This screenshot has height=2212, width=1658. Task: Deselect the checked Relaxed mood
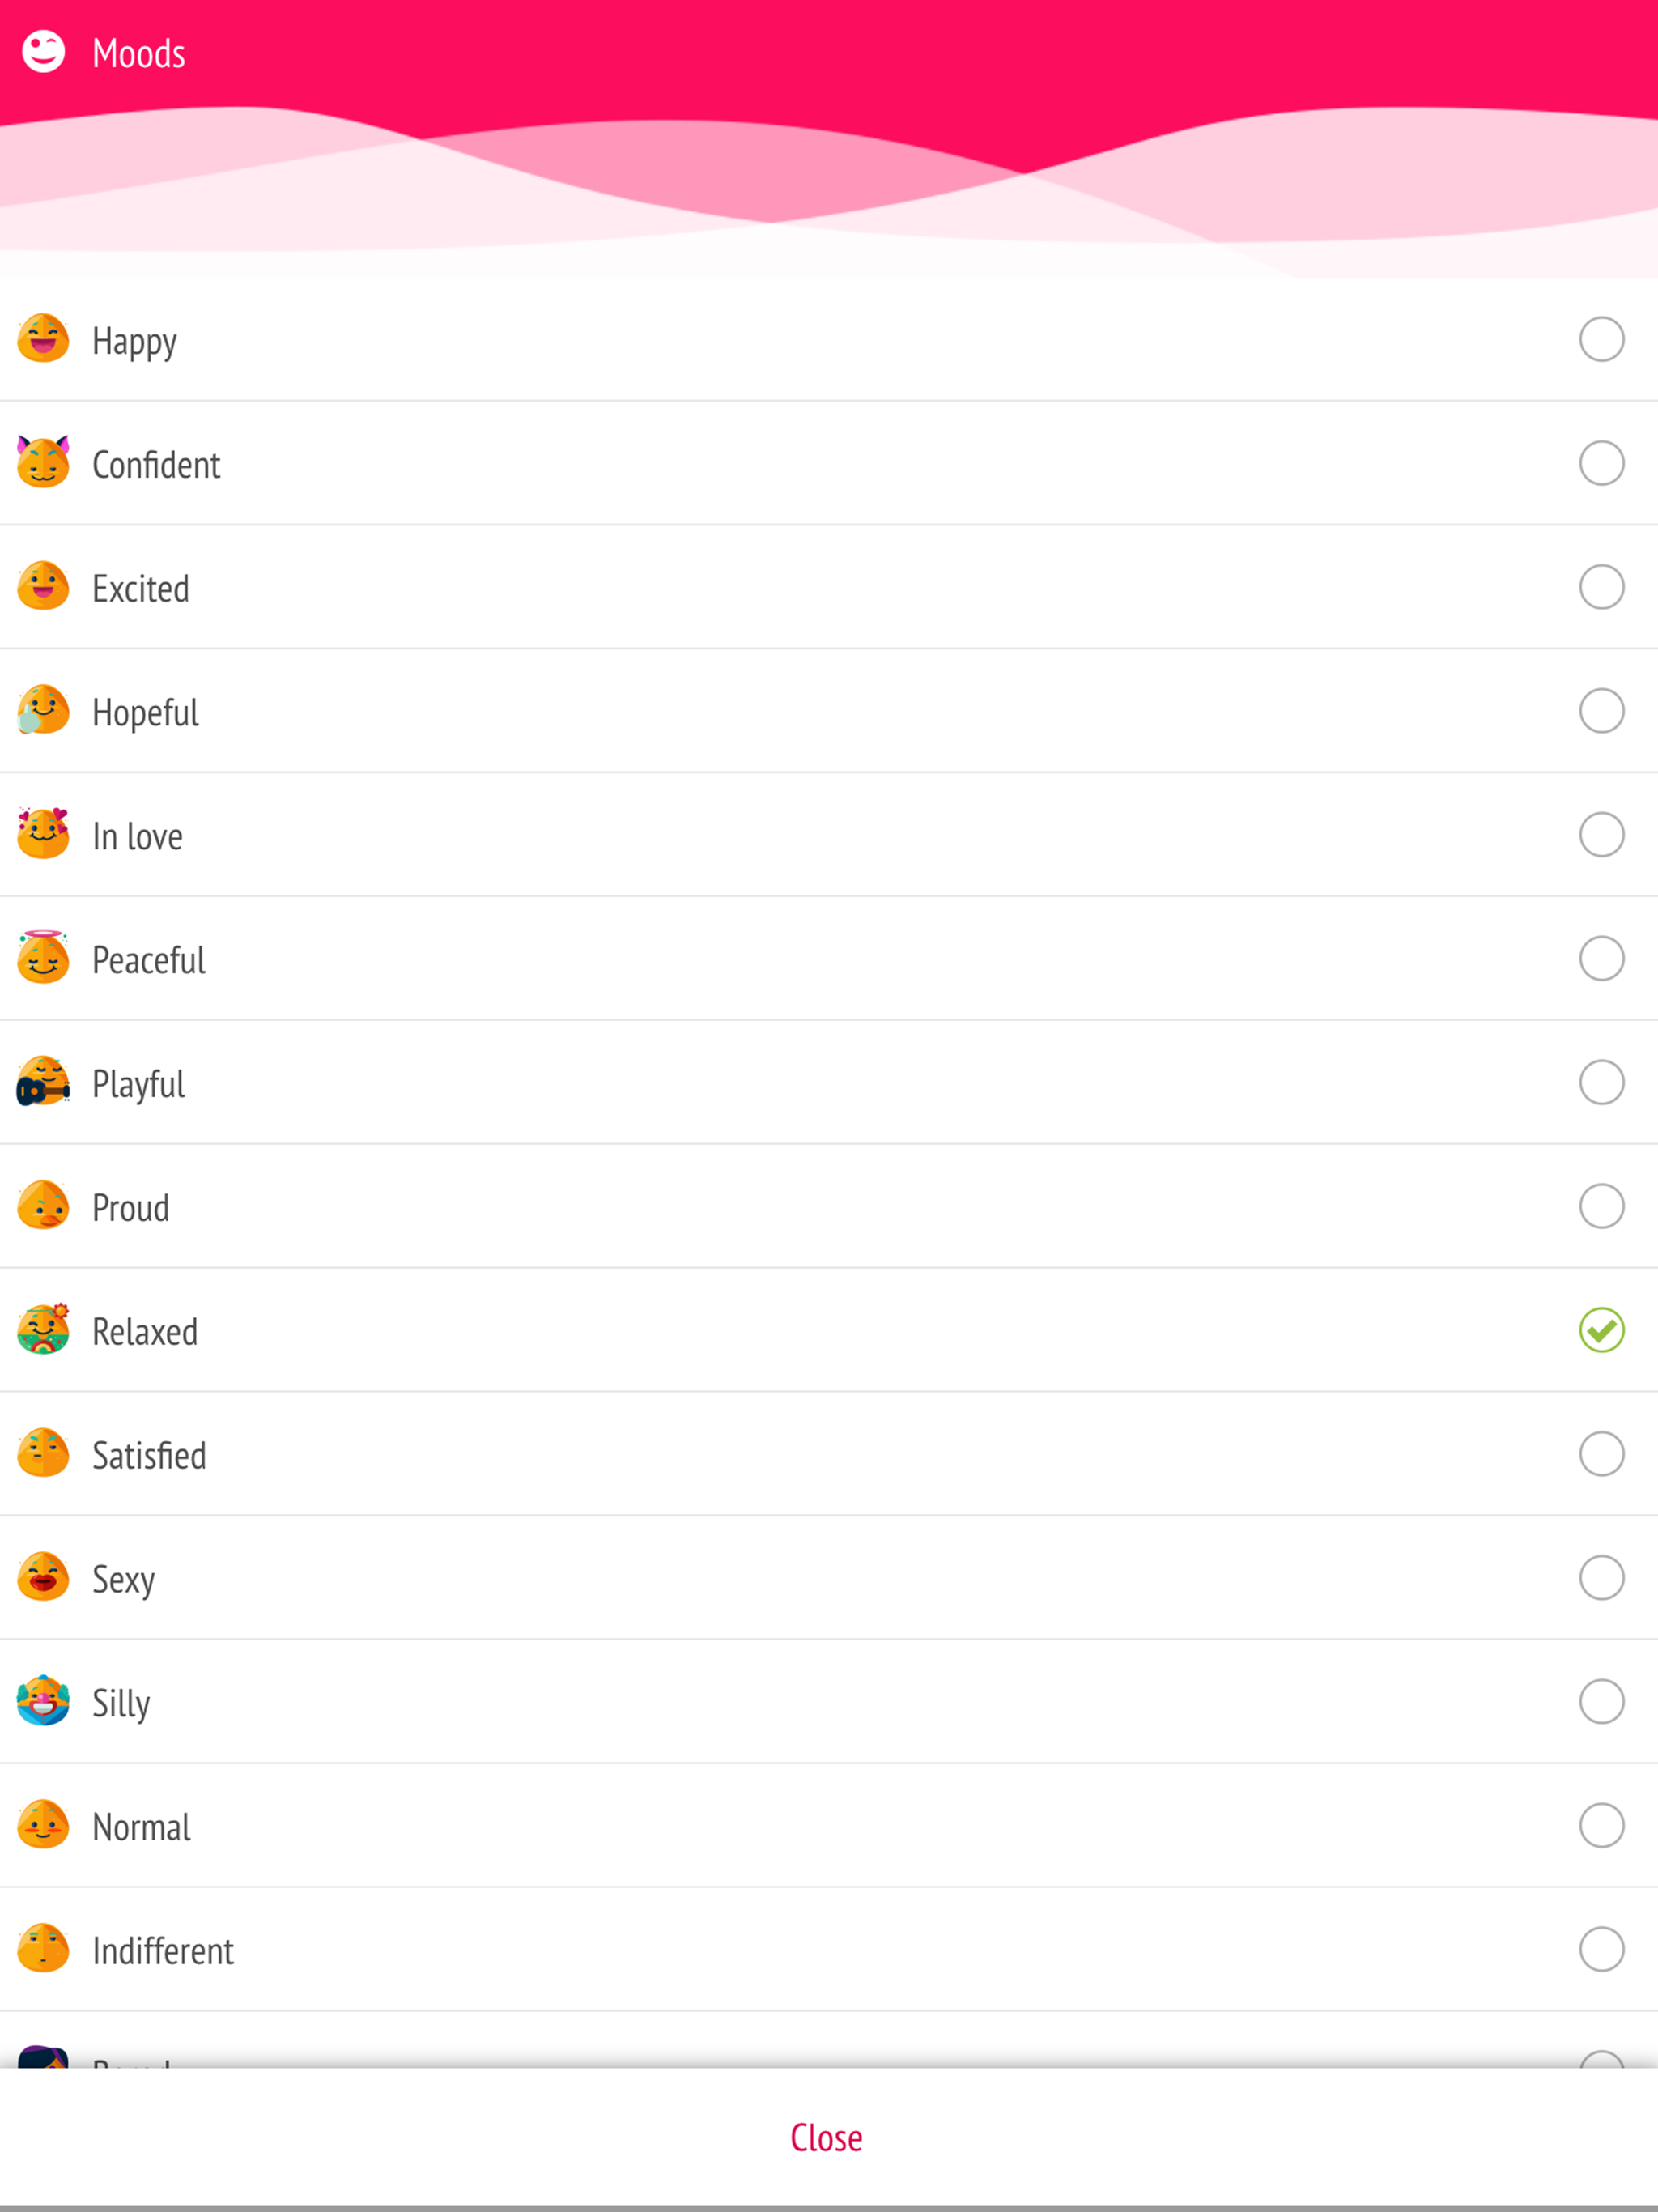point(1602,1330)
